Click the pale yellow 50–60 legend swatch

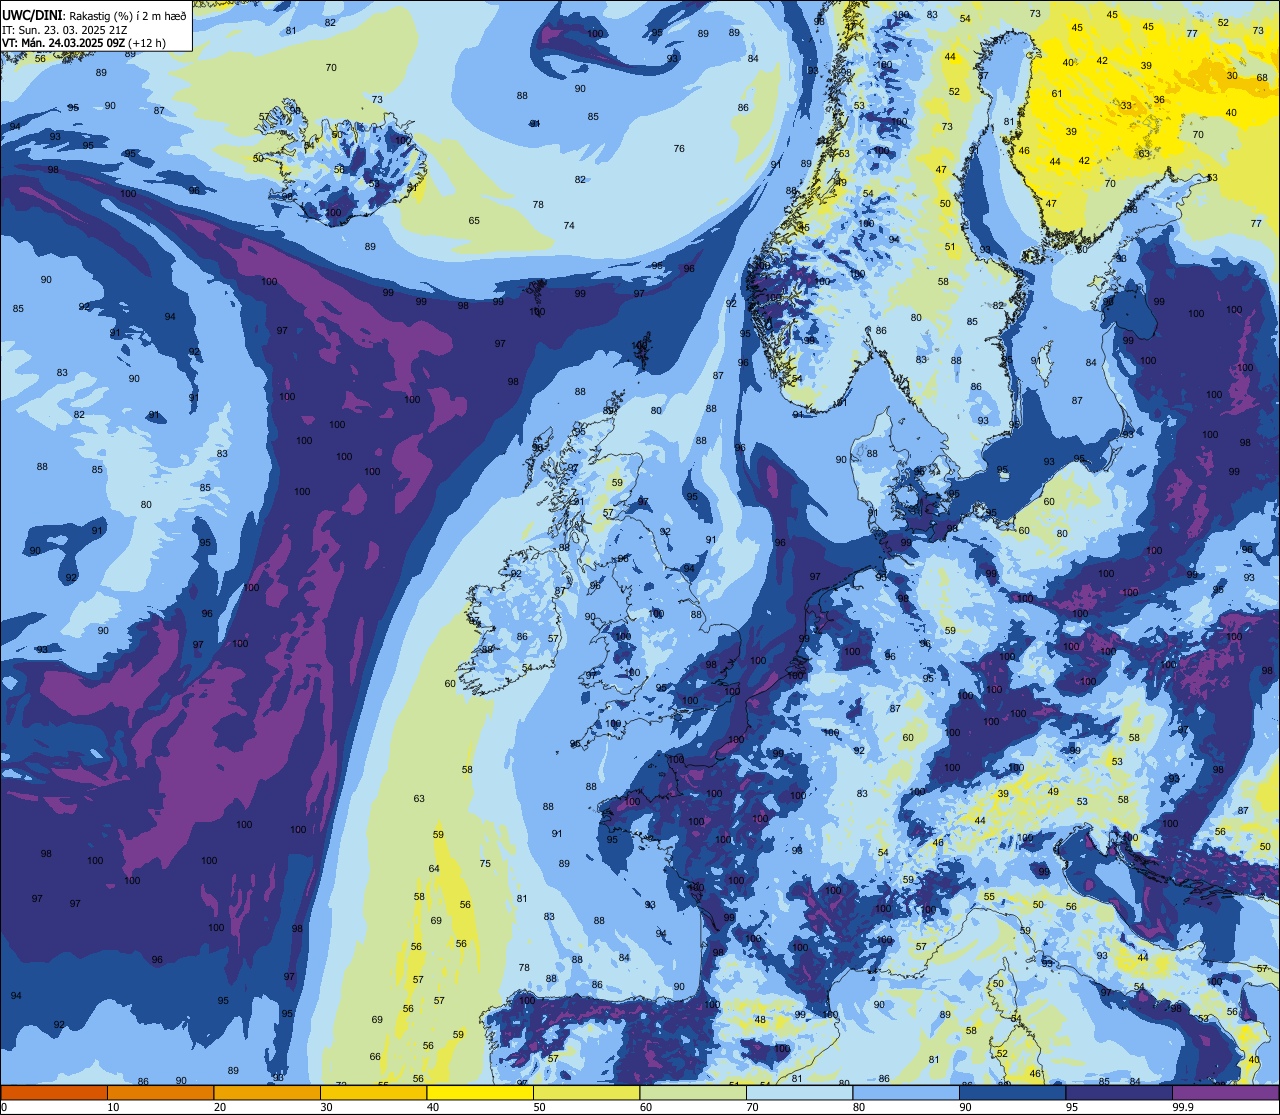pyautogui.click(x=586, y=1092)
